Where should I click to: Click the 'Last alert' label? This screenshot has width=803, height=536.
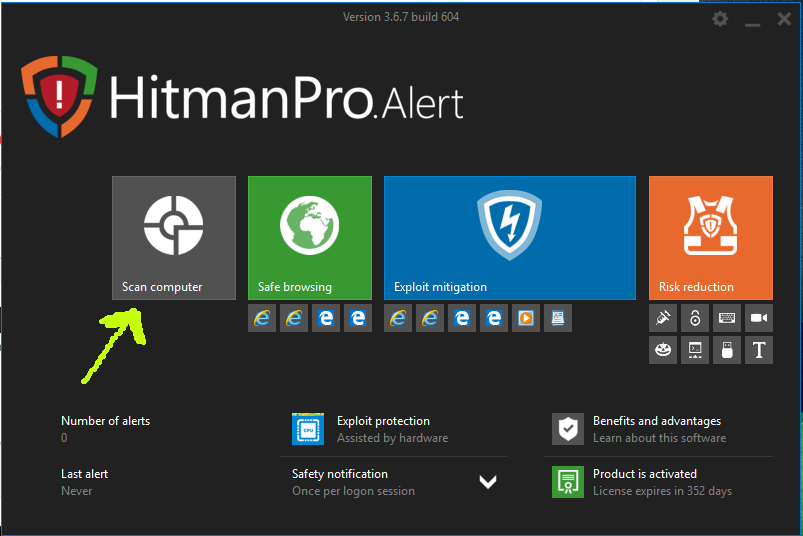84,474
